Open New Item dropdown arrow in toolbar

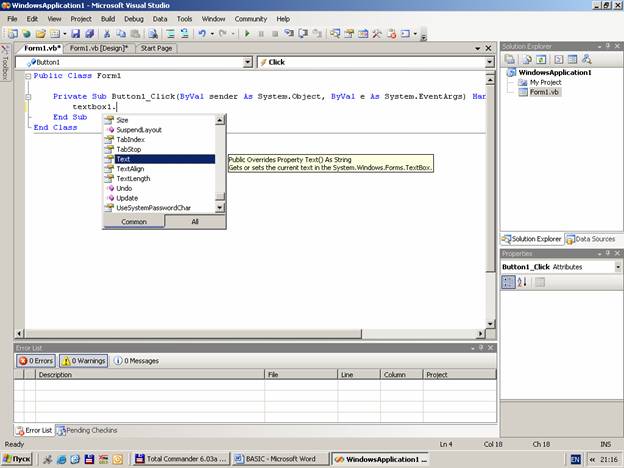(x=65, y=34)
